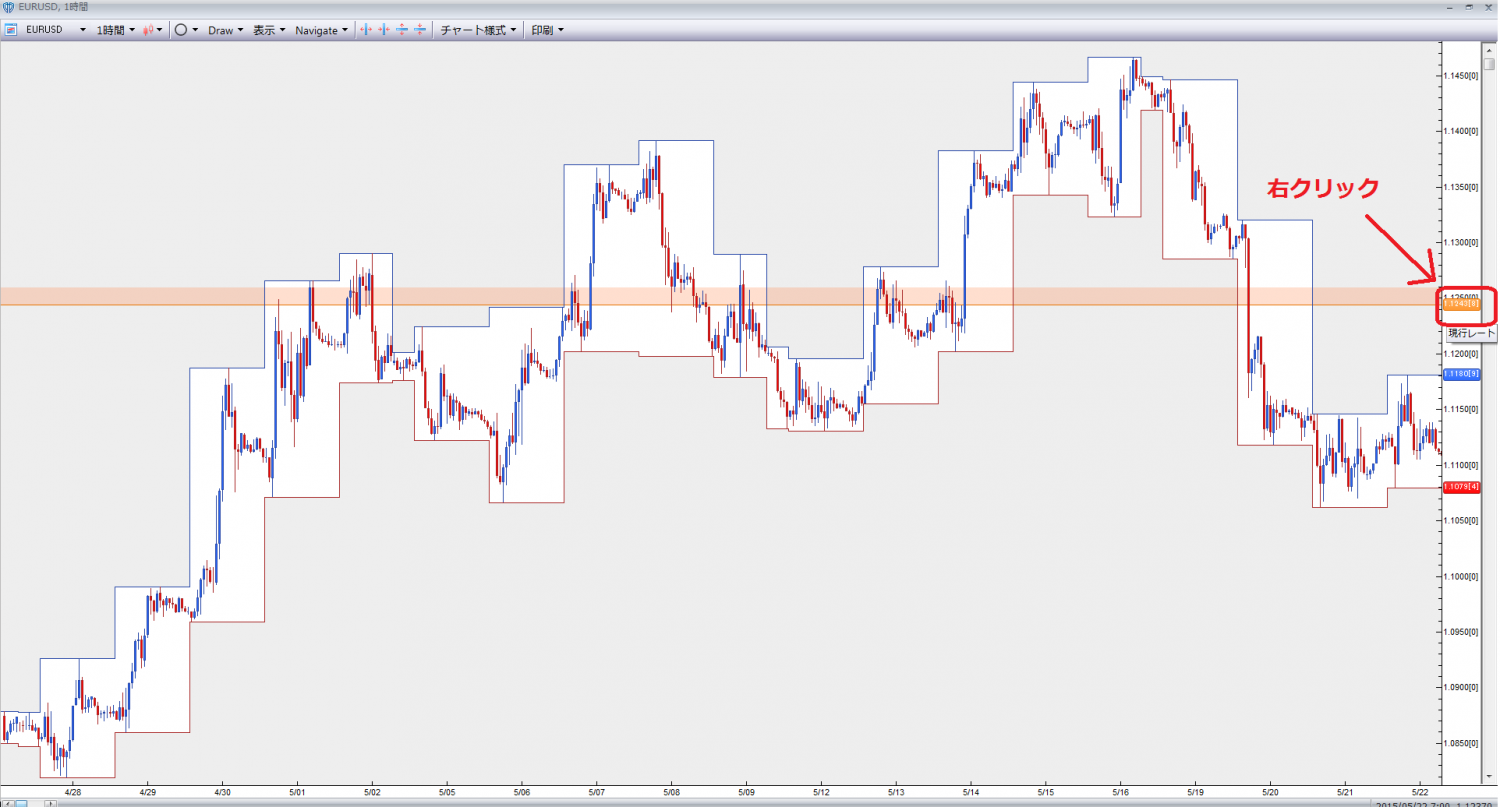Image resolution: width=1500 pixels, height=807 pixels.
Task: Click the red 1.1079 price label
Action: click(x=1460, y=487)
